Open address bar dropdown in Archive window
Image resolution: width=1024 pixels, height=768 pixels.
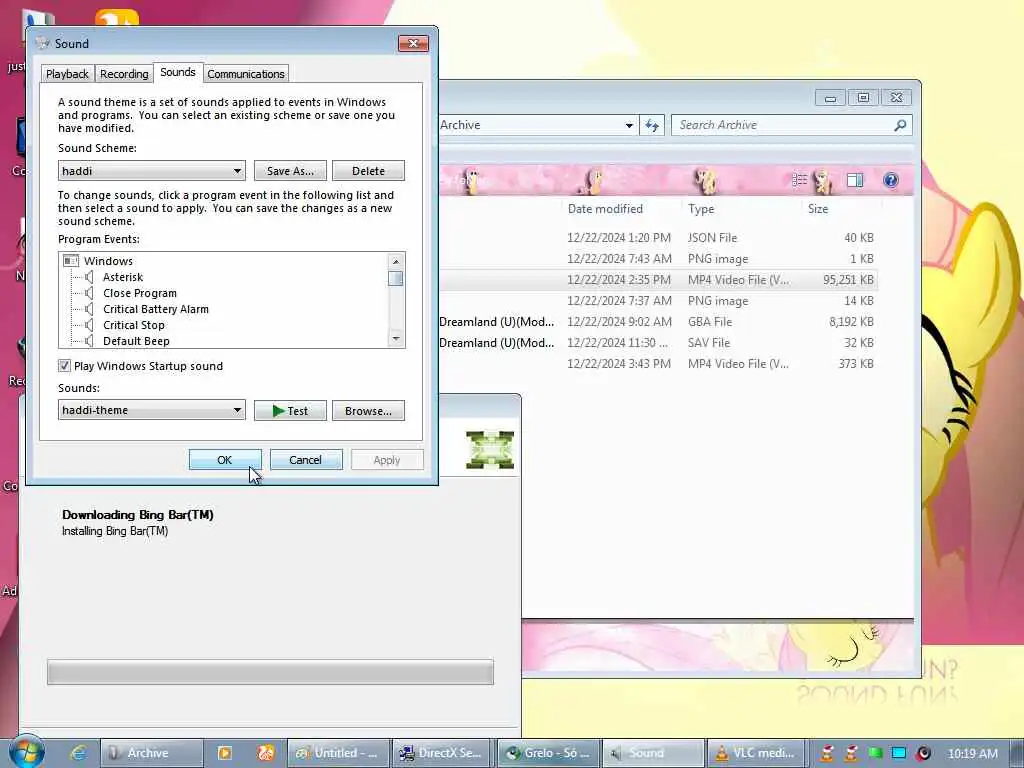coord(628,125)
